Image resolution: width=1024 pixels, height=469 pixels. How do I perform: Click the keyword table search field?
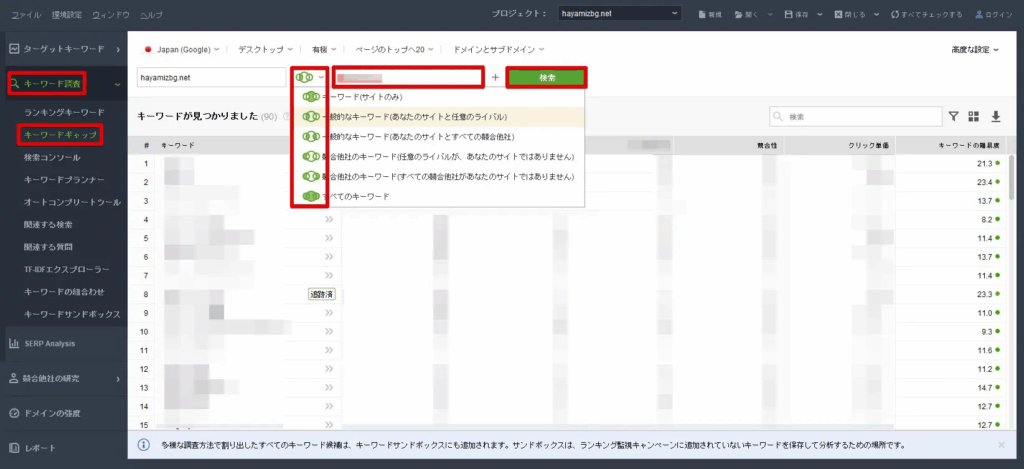pyautogui.click(x=855, y=117)
